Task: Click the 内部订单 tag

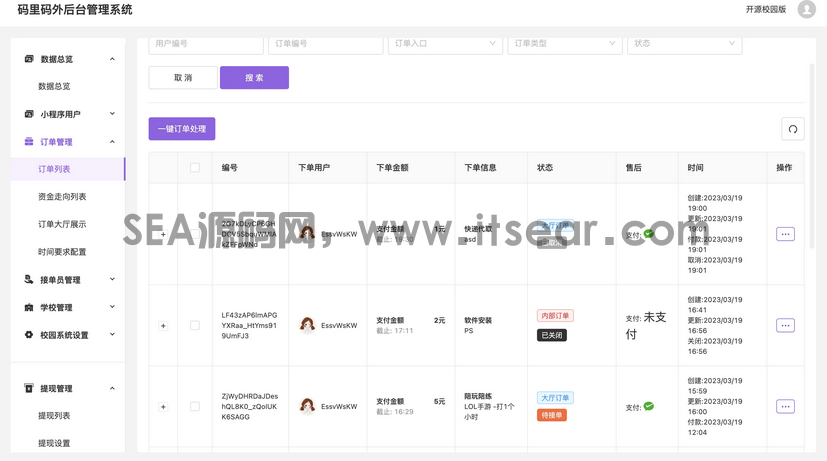Action: [555, 315]
